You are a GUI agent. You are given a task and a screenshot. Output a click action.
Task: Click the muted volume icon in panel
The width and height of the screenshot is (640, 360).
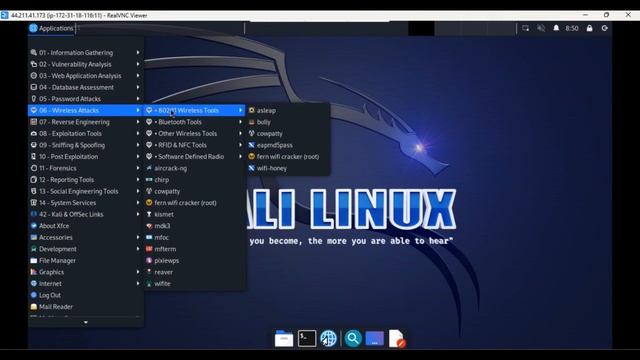[x=541, y=28]
